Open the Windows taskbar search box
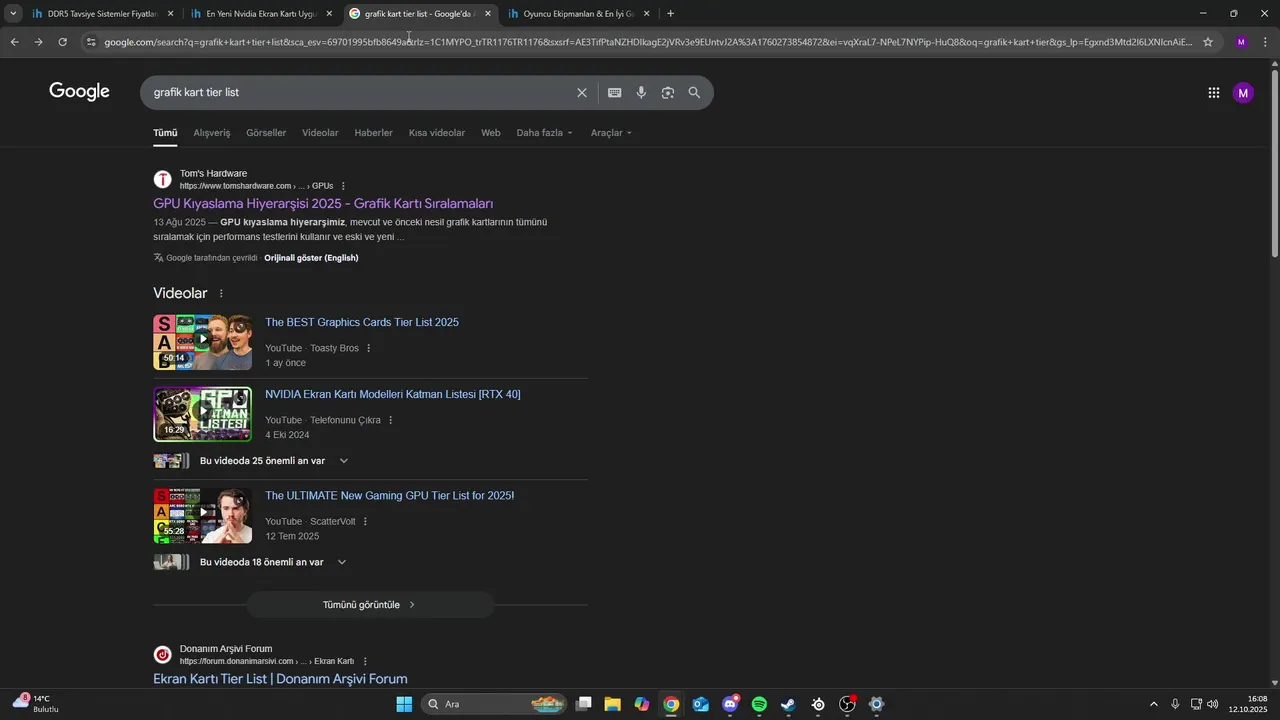 495,704
